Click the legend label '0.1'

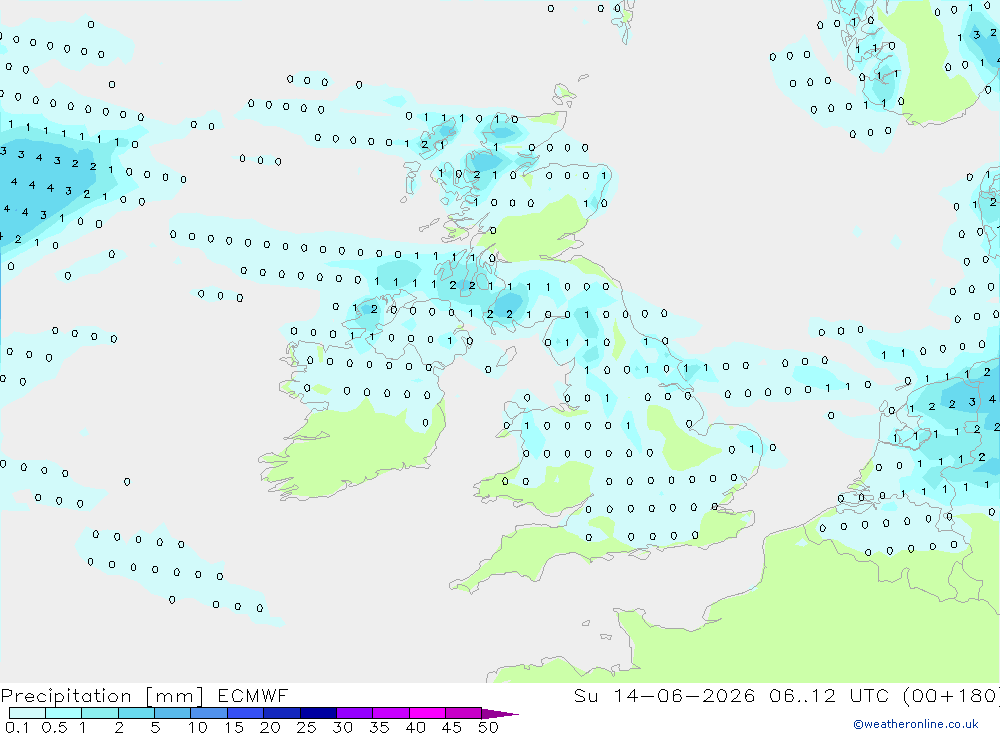point(17,727)
